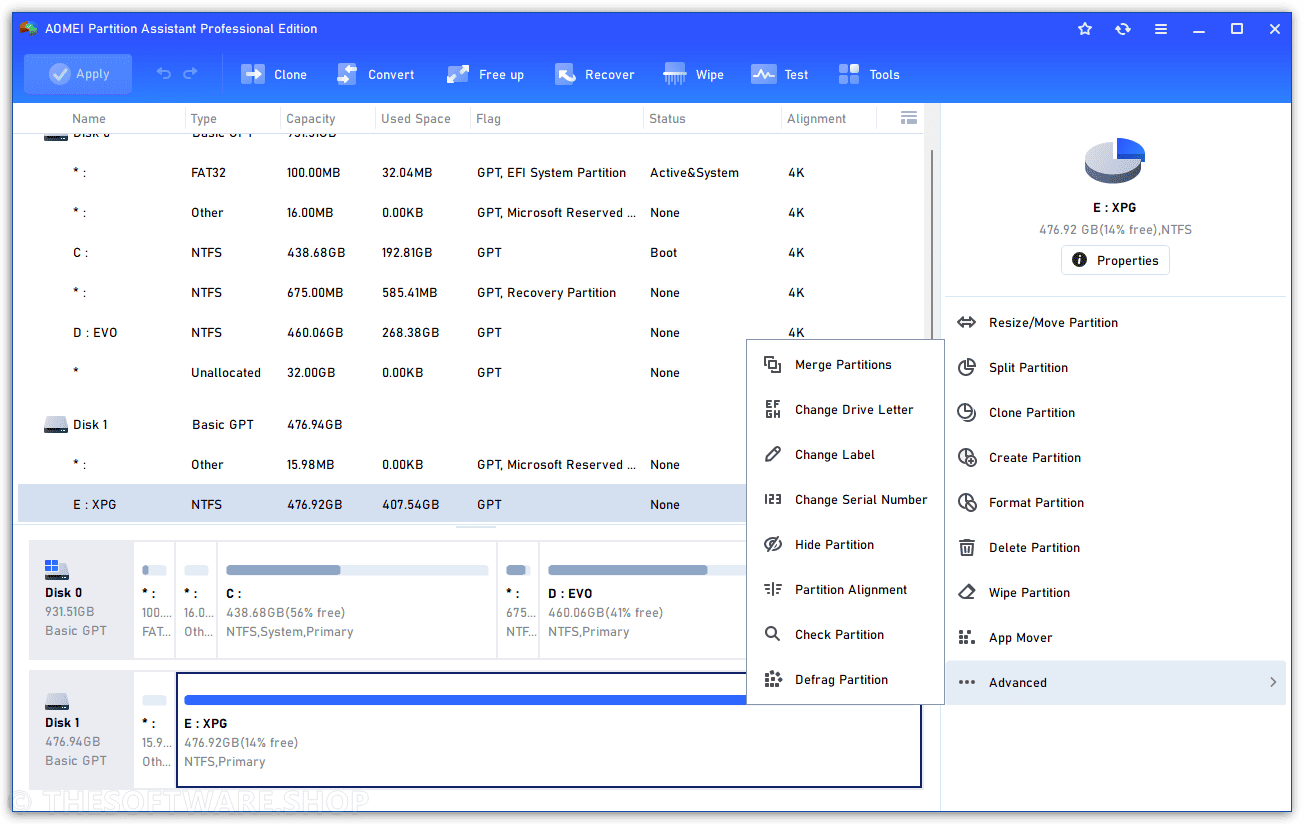Image resolution: width=1304 pixels, height=824 pixels.
Task: Open the Test toolbar item
Action: coord(780,74)
